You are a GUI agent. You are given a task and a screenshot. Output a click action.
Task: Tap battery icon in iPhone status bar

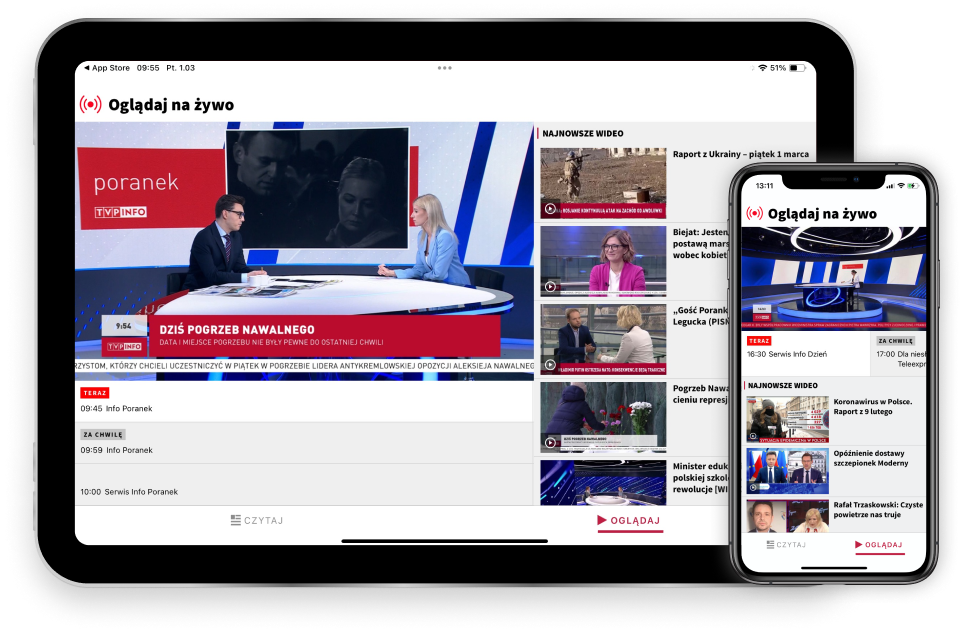(x=913, y=186)
